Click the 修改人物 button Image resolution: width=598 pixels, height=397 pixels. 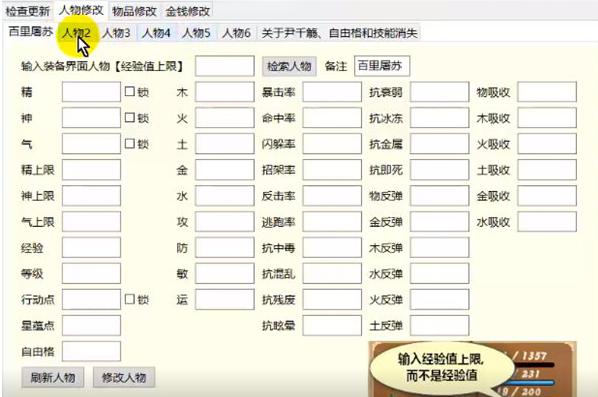124,378
